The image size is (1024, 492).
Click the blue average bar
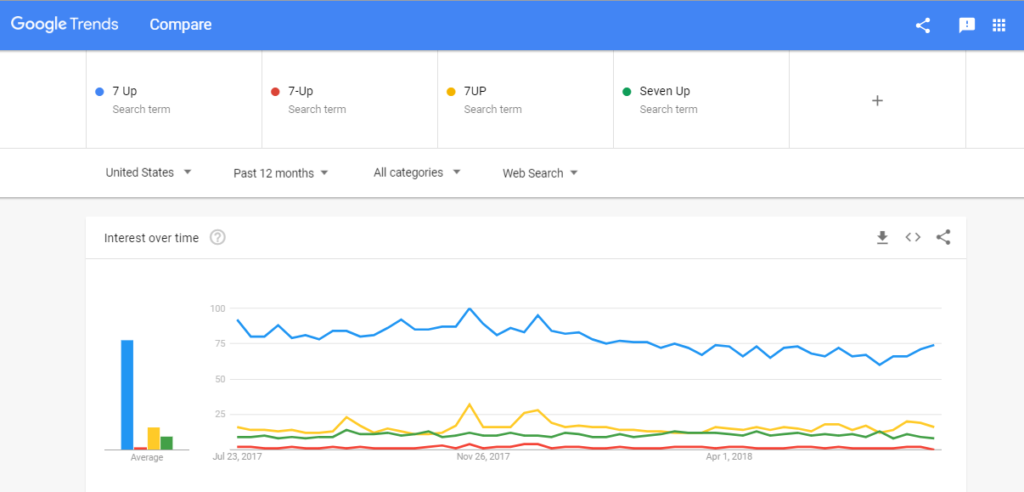click(x=127, y=395)
